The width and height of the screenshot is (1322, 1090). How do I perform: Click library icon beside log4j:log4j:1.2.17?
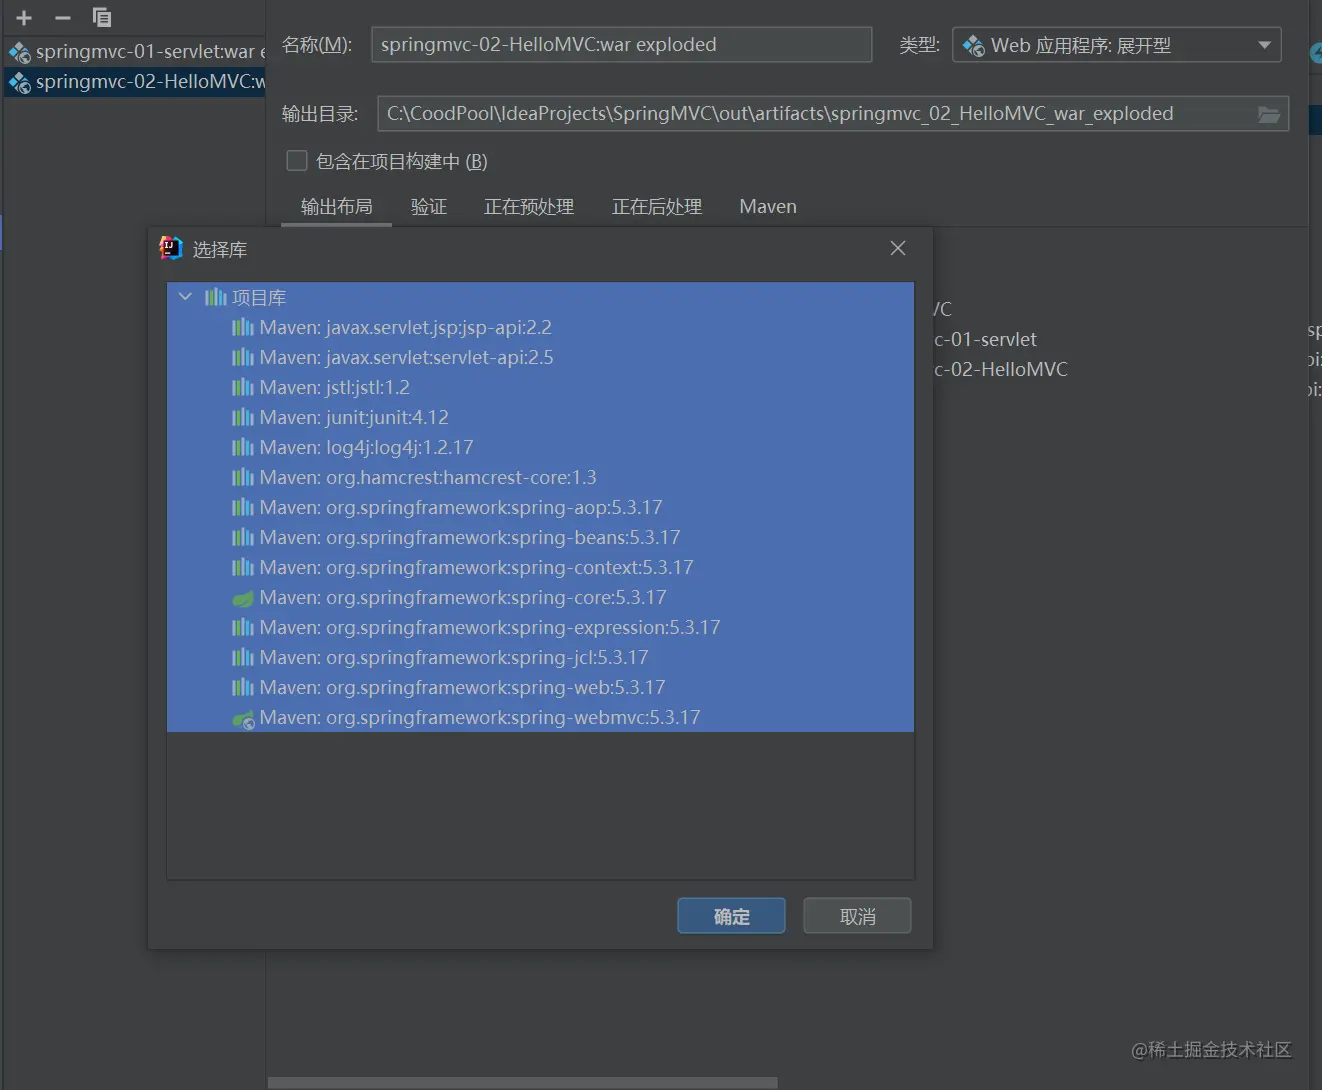click(x=243, y=448)
